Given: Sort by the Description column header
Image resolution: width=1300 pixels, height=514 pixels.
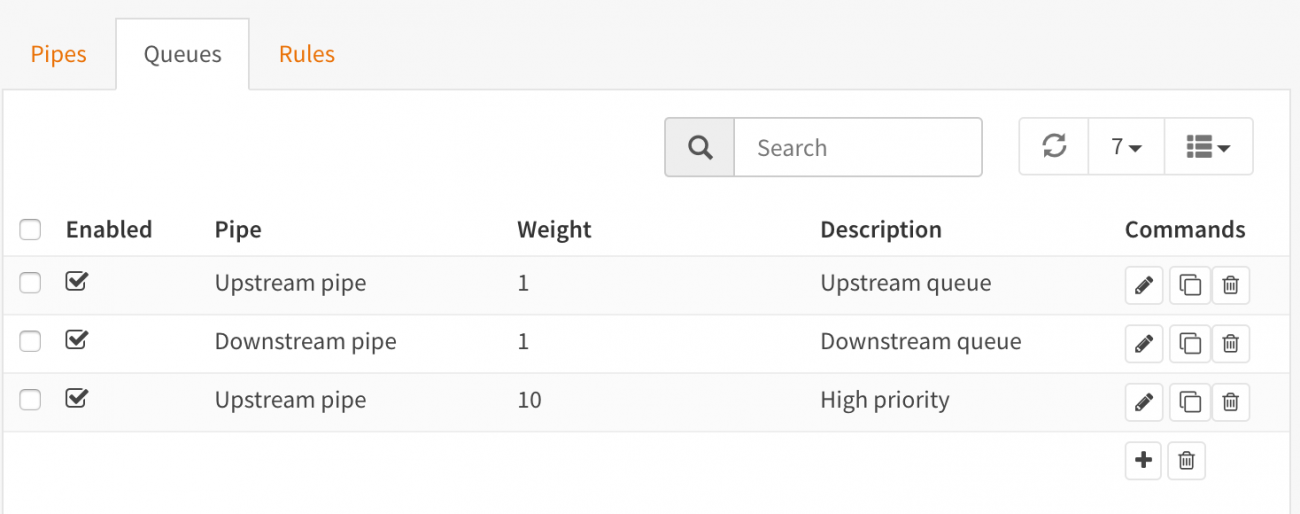Looking at the screenshot, I should point(881,230).
